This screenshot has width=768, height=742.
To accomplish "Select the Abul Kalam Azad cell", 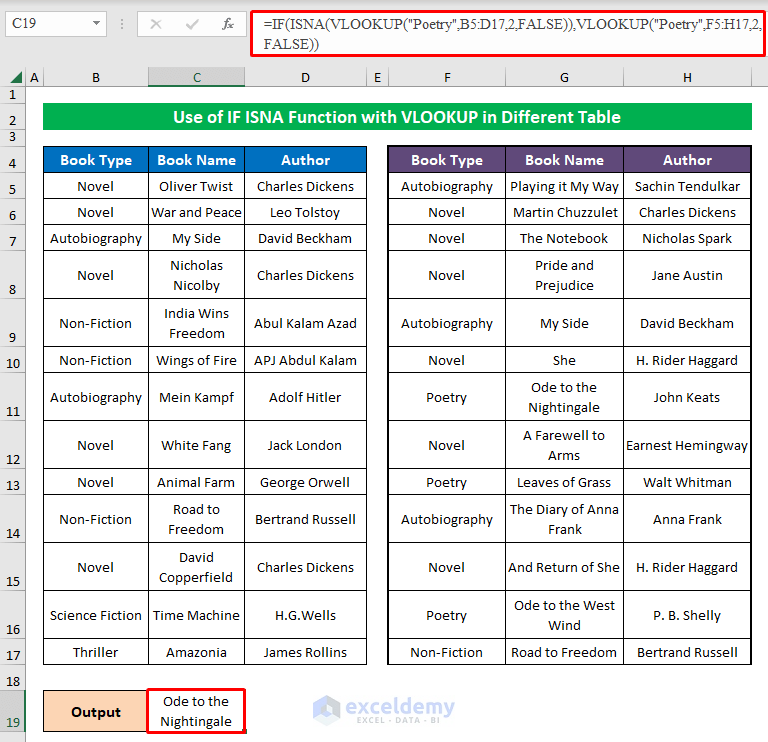I will (305, 323).
